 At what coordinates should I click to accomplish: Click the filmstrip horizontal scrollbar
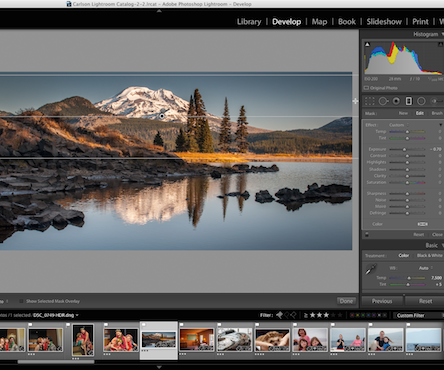click(56, 362)
